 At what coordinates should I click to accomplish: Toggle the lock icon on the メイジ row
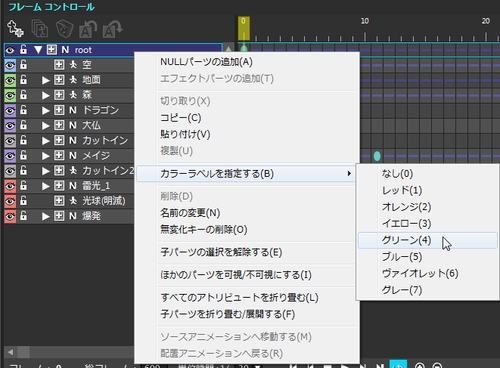click(23, 155)
